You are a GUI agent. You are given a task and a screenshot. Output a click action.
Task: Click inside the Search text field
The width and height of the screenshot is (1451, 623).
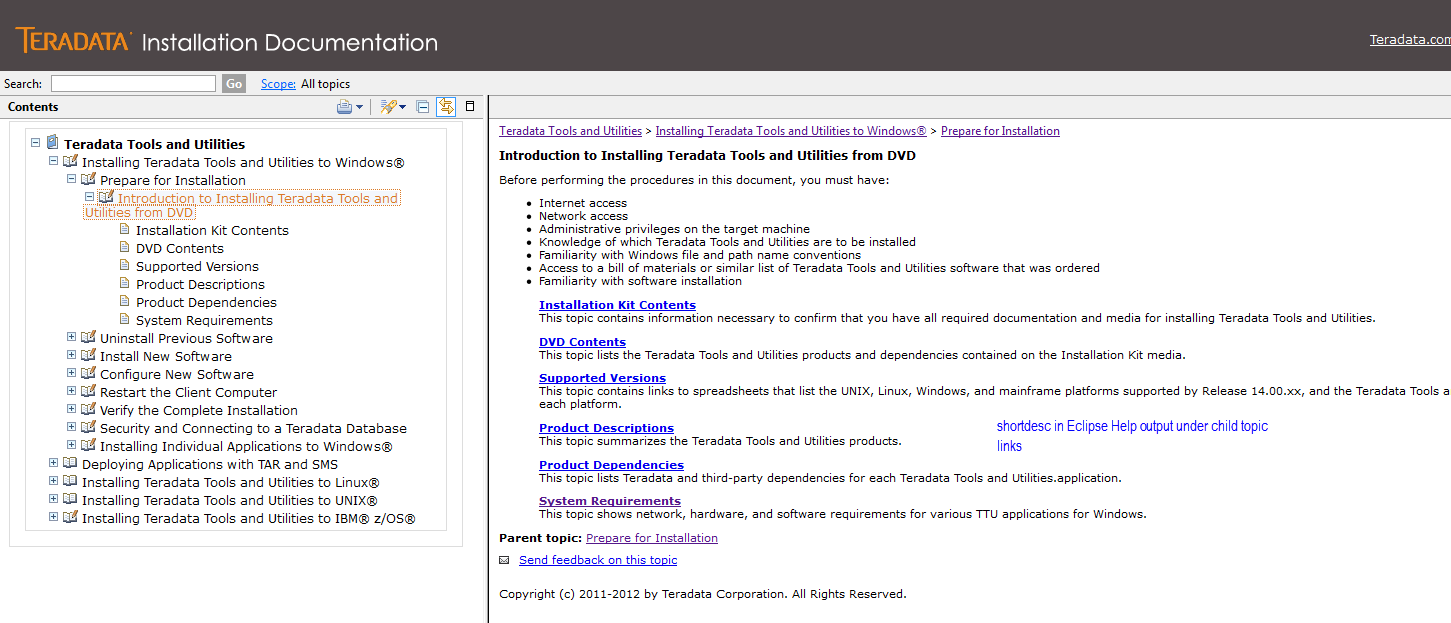(x=133, y=84)
